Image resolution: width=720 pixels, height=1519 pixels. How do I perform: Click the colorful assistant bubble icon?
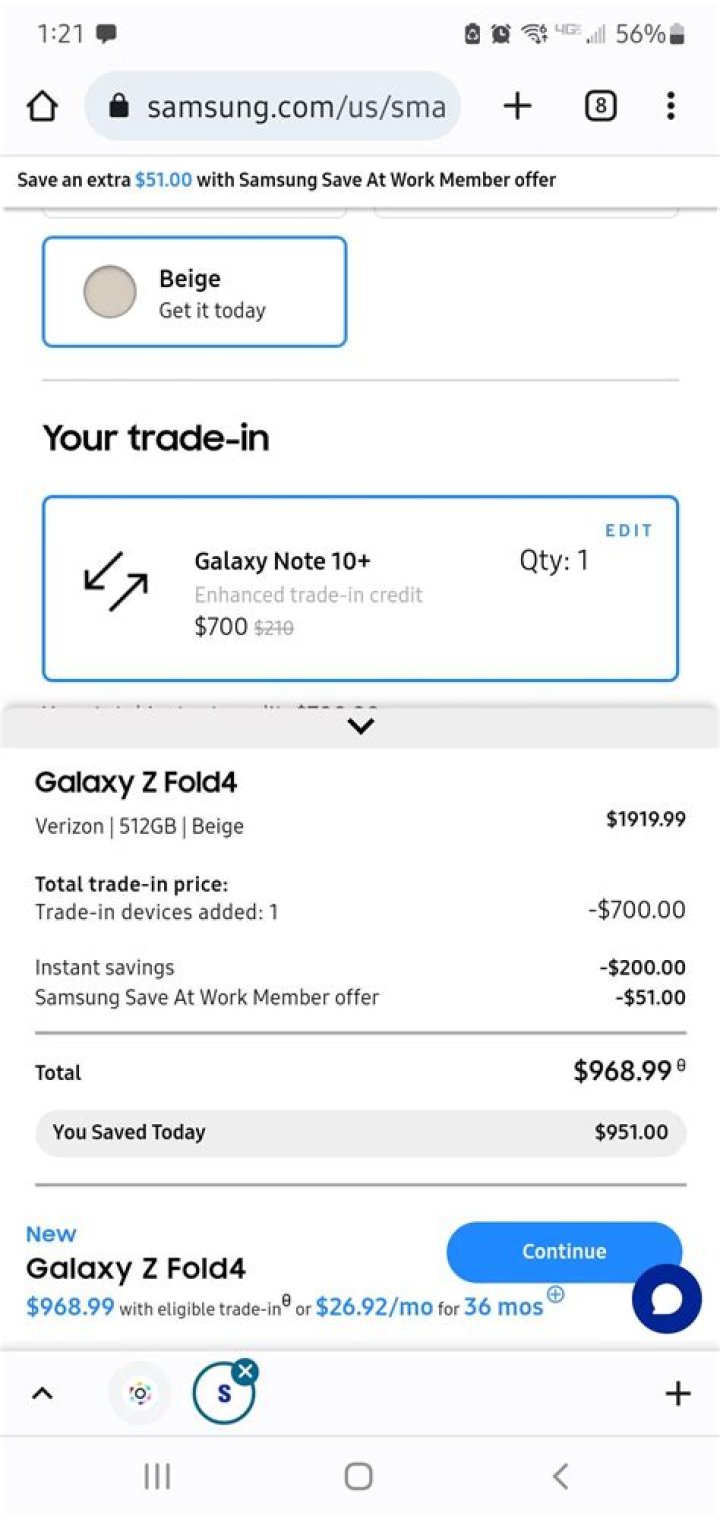(140, 1392)
